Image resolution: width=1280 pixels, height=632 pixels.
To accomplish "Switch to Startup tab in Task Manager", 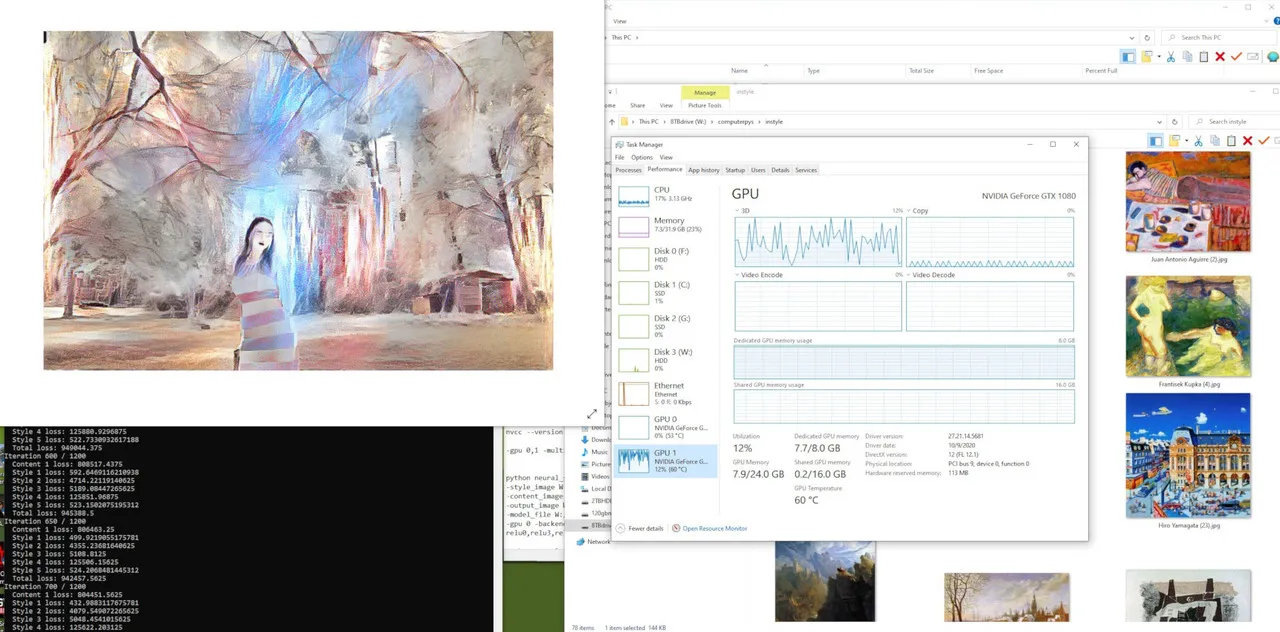I will 735,170.
